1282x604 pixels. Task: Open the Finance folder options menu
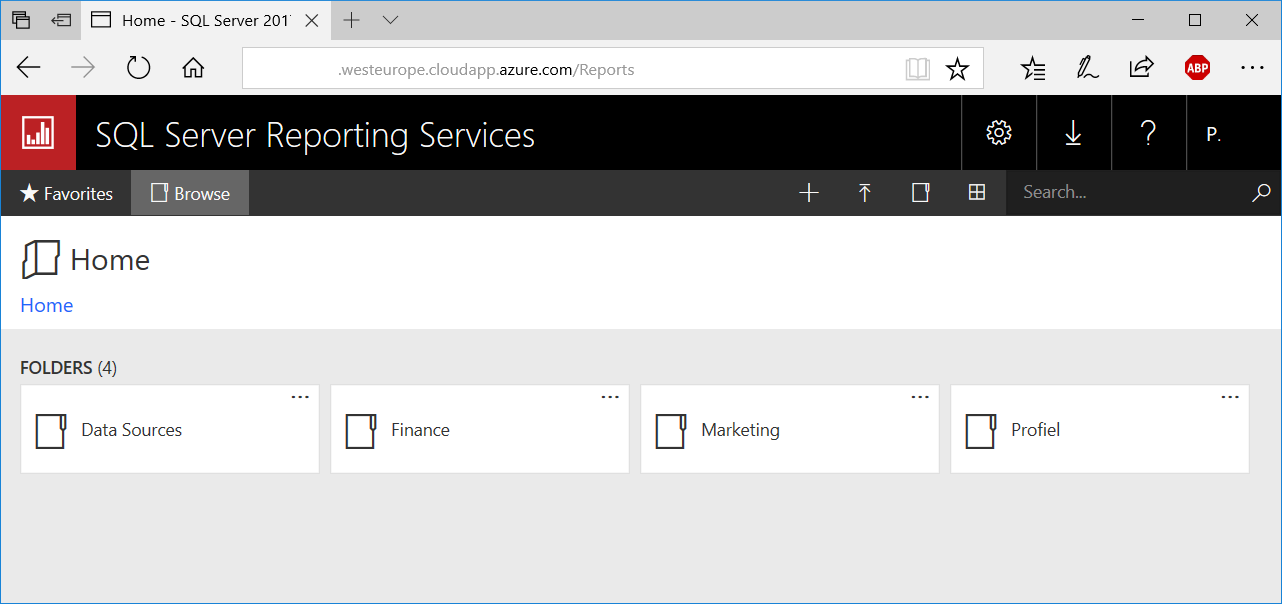610,396
